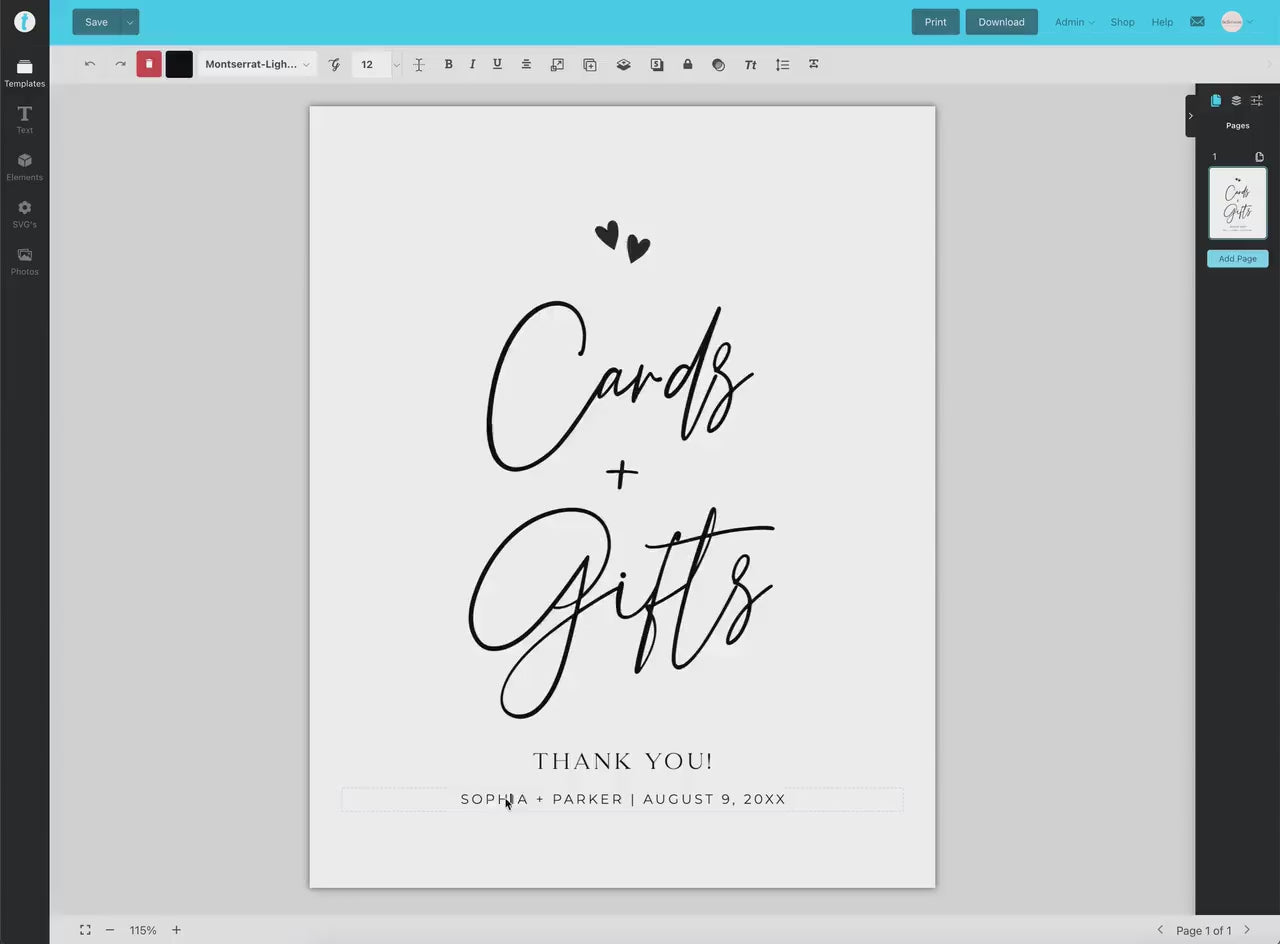Open the Photos sidebar panel
Viewport: 1280px width, 944px height.
[24, 261]
